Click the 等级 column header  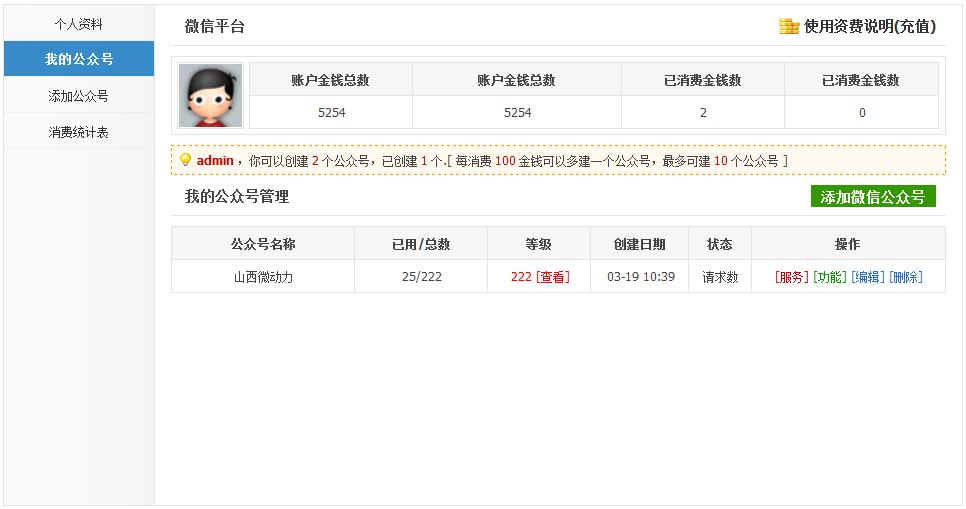click(539, 244)
